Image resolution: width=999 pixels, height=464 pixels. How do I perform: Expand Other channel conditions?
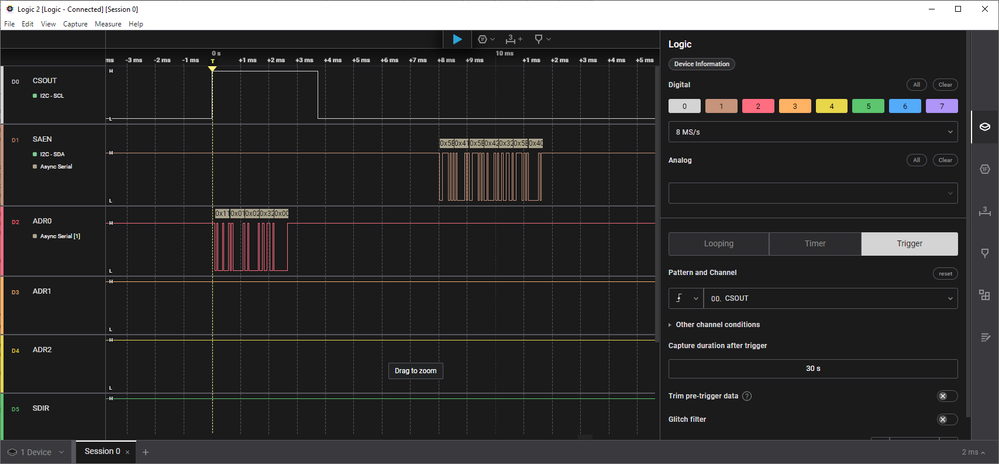click(714, 324)
